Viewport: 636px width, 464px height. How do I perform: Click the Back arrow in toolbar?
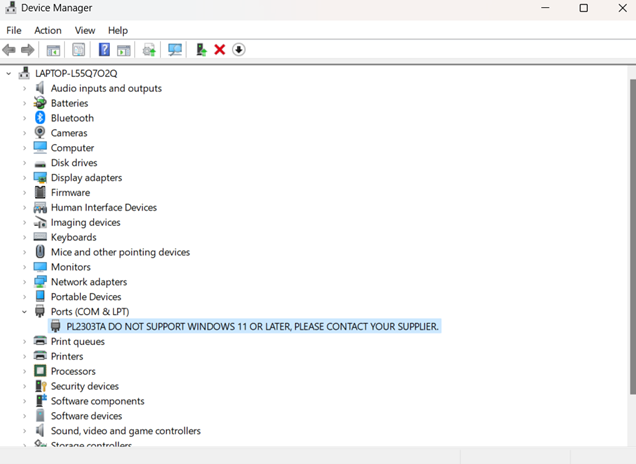click(9, 50)
